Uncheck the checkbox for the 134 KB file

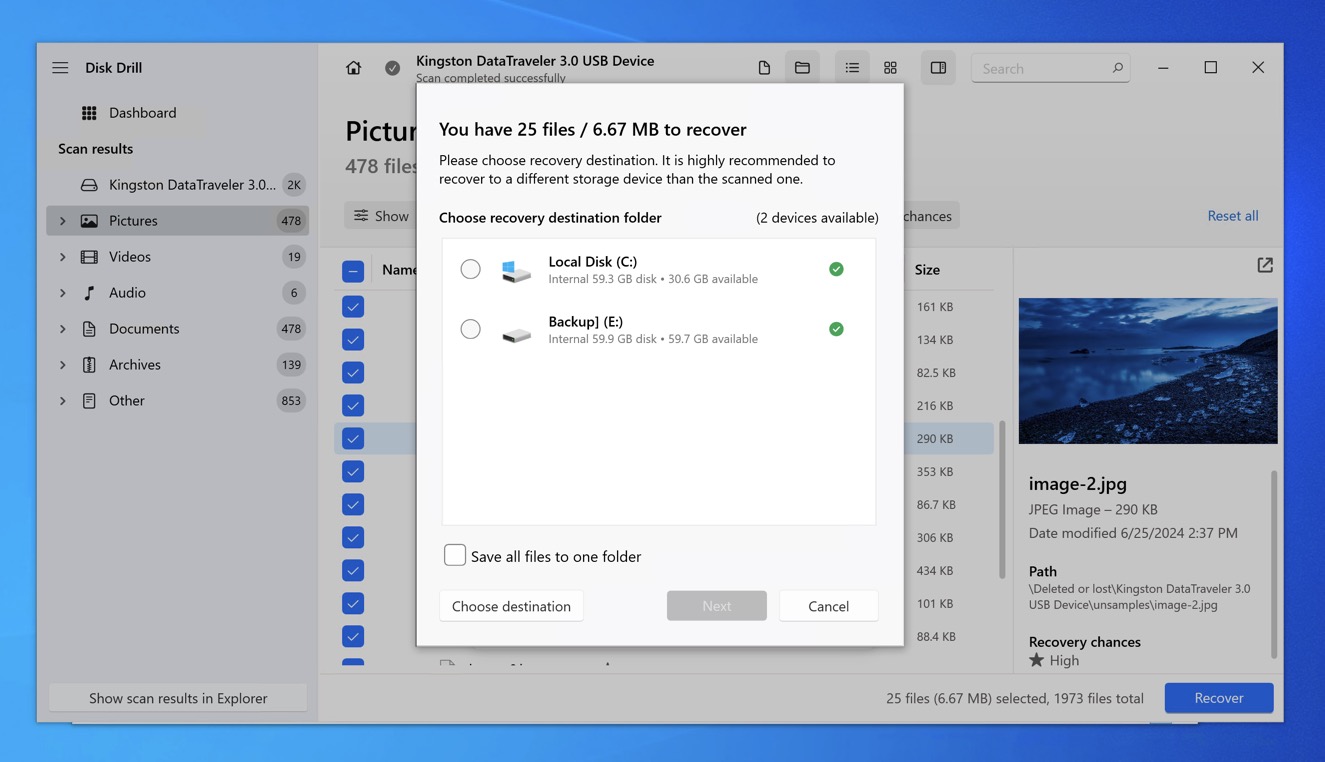point(353,340)
